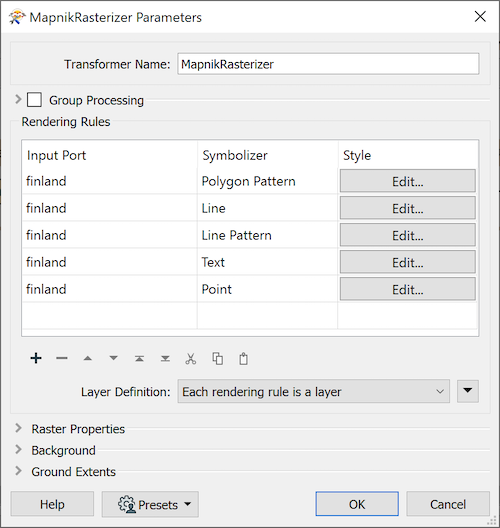Click the Symbolizer column header
The width and height of the screenshot is (500, 528).
pyautogui.click(x=268, y=155)
